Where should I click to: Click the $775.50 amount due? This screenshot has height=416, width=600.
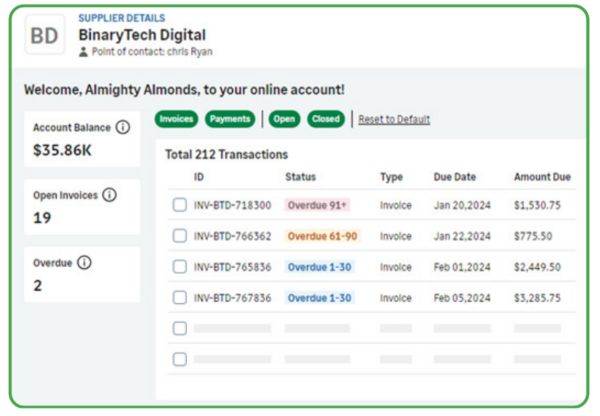[533, 236]
